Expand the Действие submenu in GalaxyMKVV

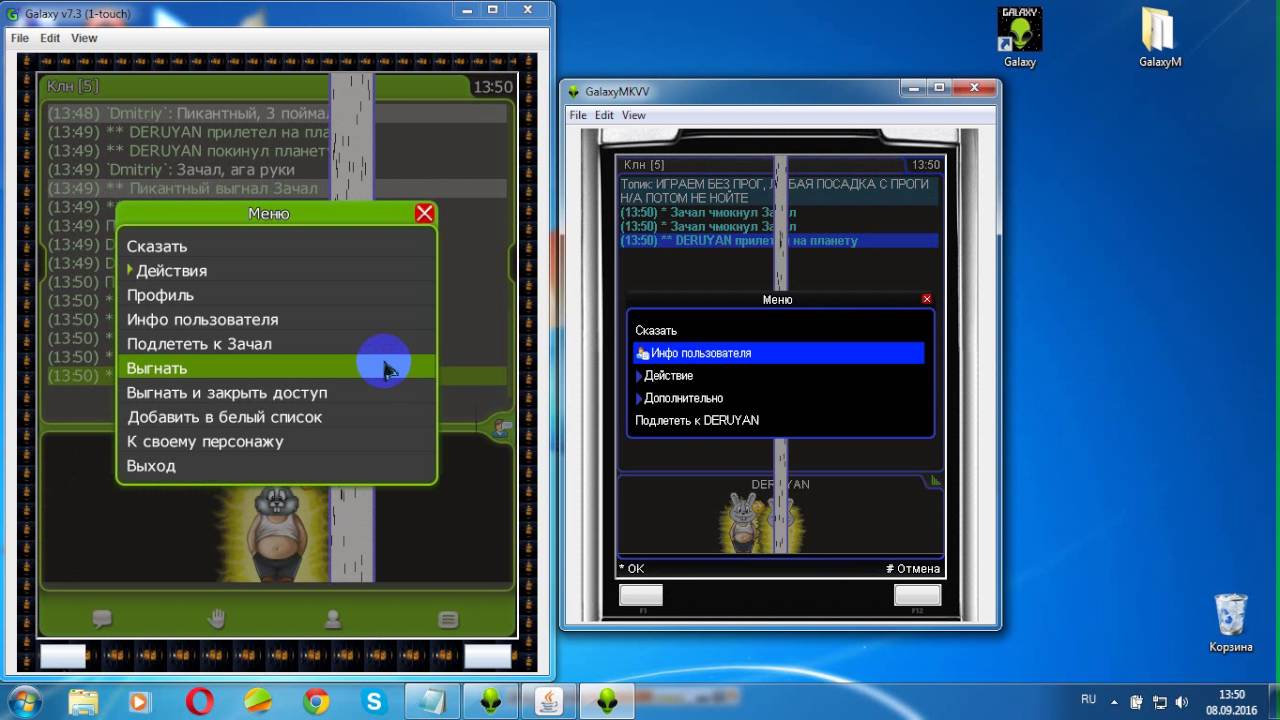pos(779,376)
